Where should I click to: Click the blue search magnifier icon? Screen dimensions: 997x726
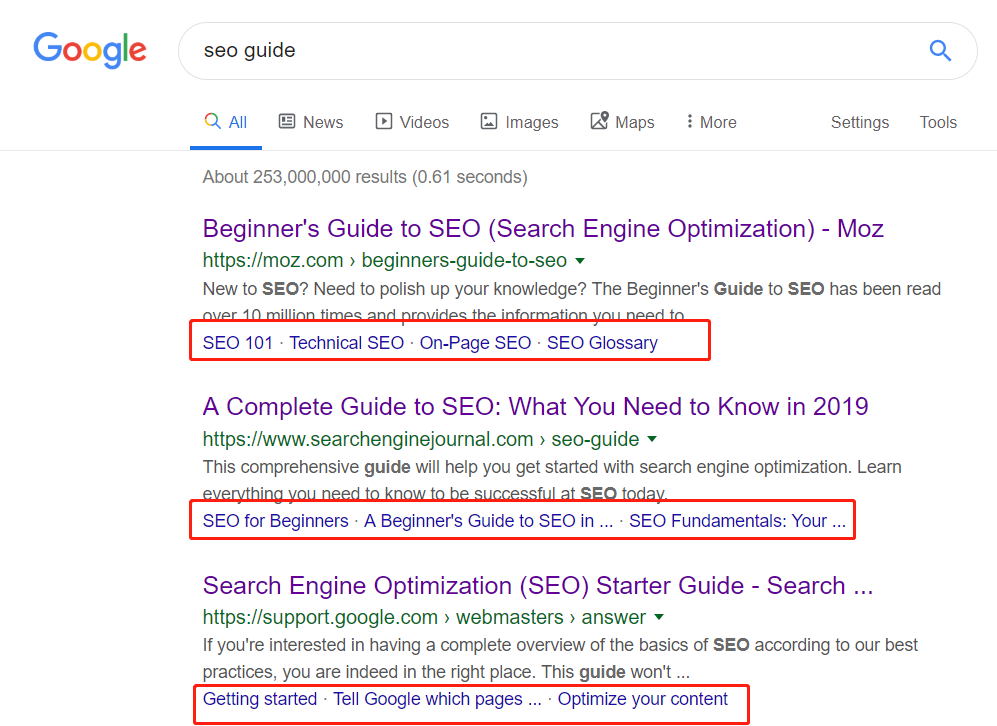[940, 50]
